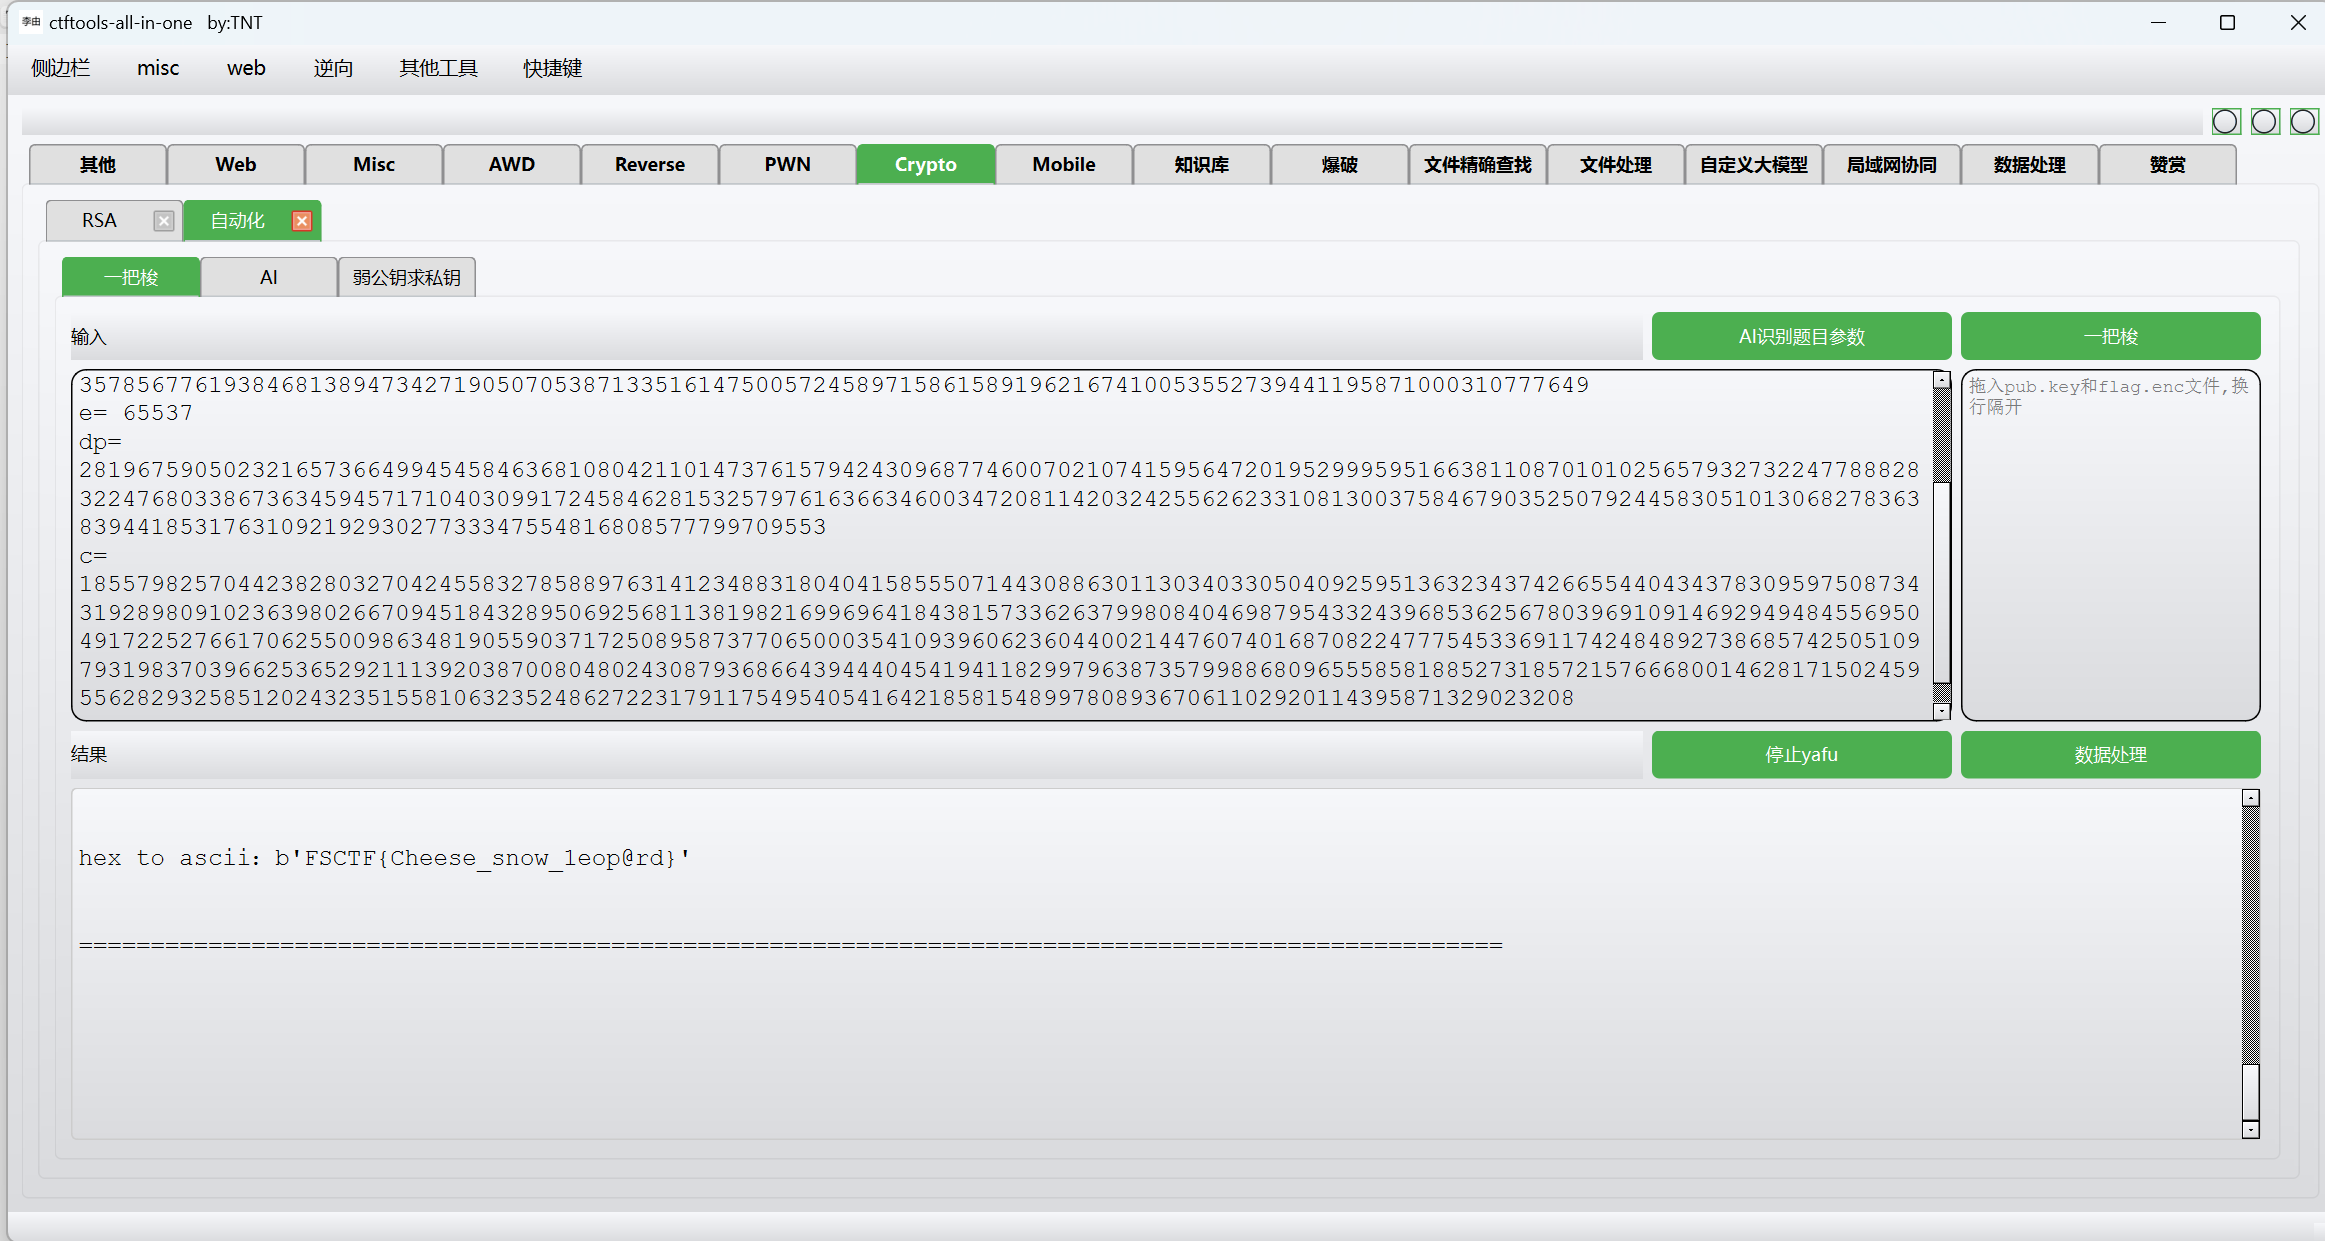Click the result box scrollbar up arrow
The width and height of the screenshot is (2325, 1241).
2250,798
